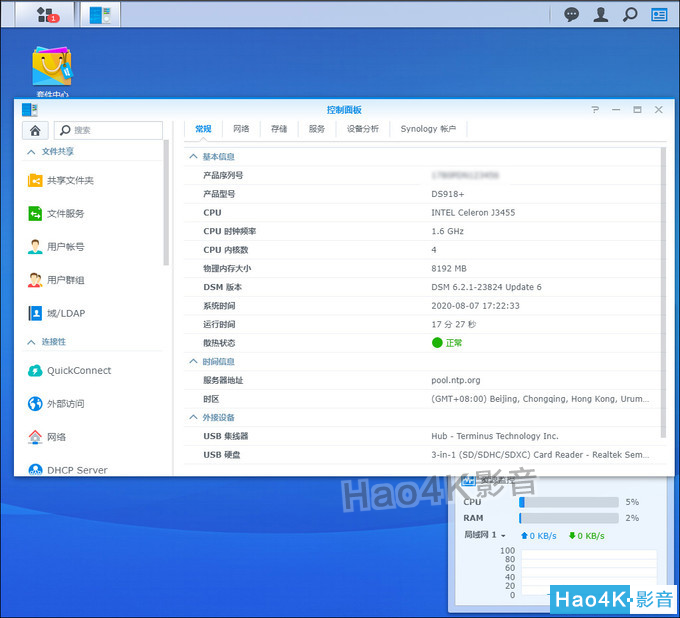Open widgets panel icon in taskbar
The image size is (680, 618).
[659, 14]
